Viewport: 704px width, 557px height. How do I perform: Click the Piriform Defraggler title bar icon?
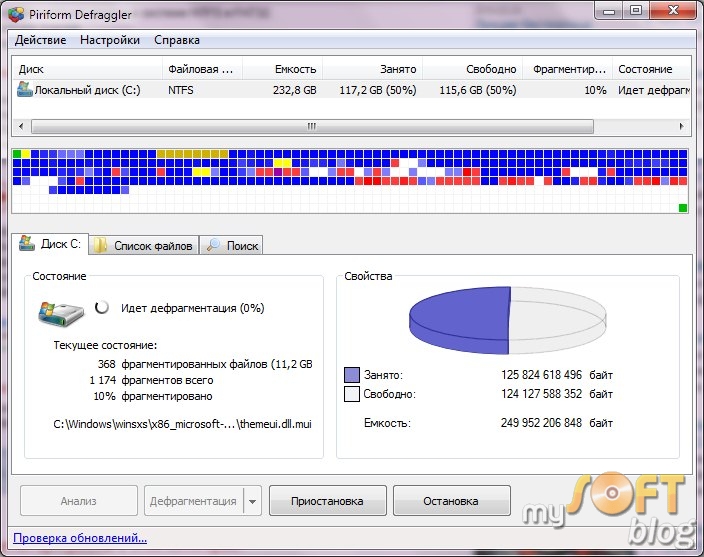(x=16, y=14)
